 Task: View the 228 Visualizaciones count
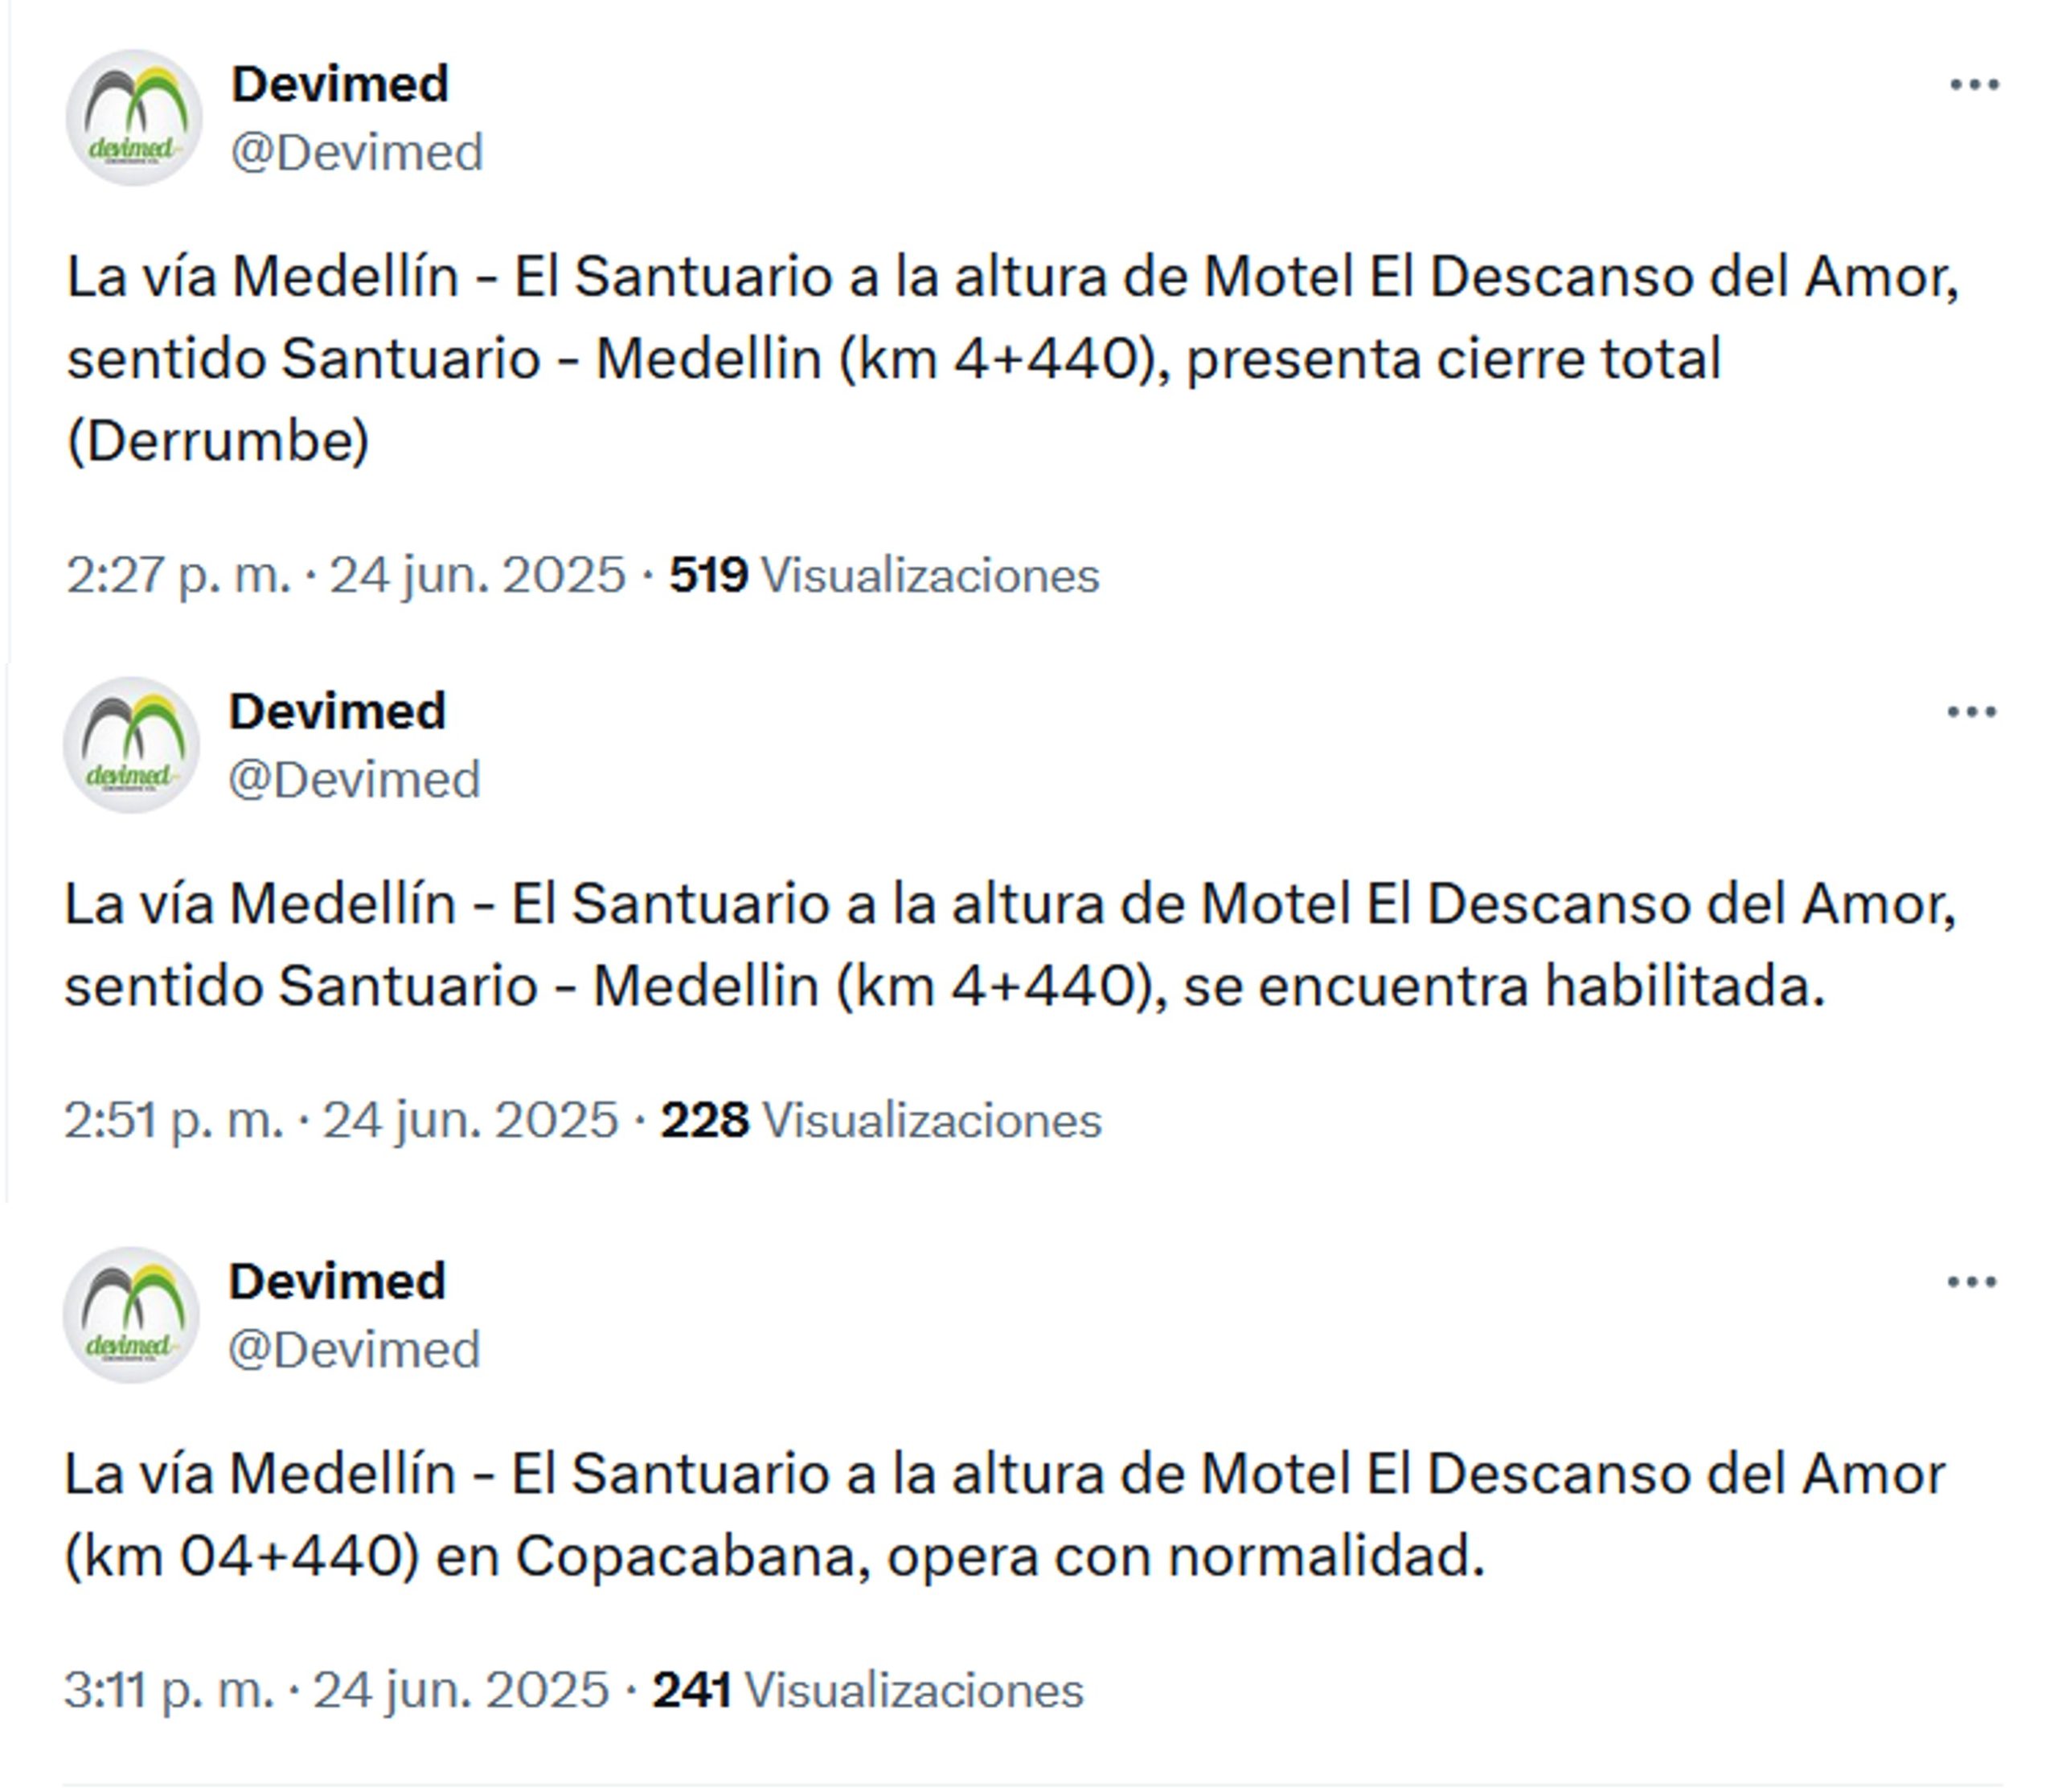tap(881, 1120)
